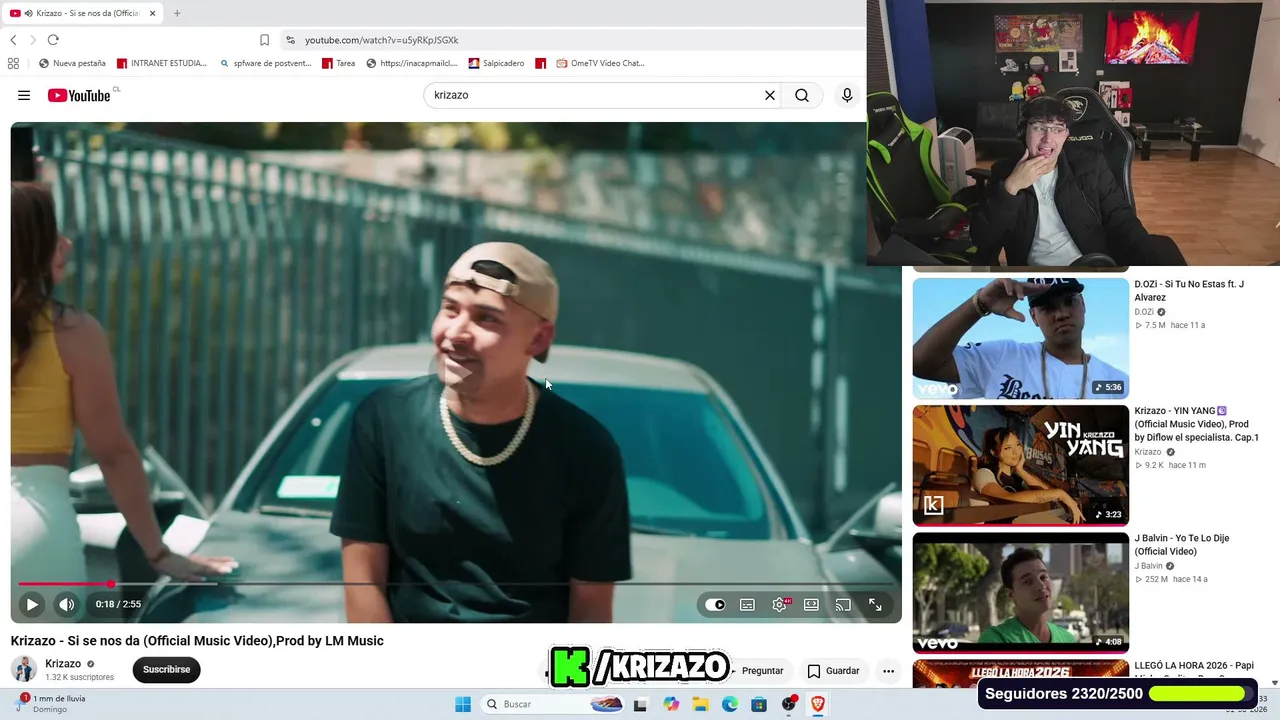Open the YouTube guide hamburger menu
This screenshot has height=720, width=1280.
(24, 95)
